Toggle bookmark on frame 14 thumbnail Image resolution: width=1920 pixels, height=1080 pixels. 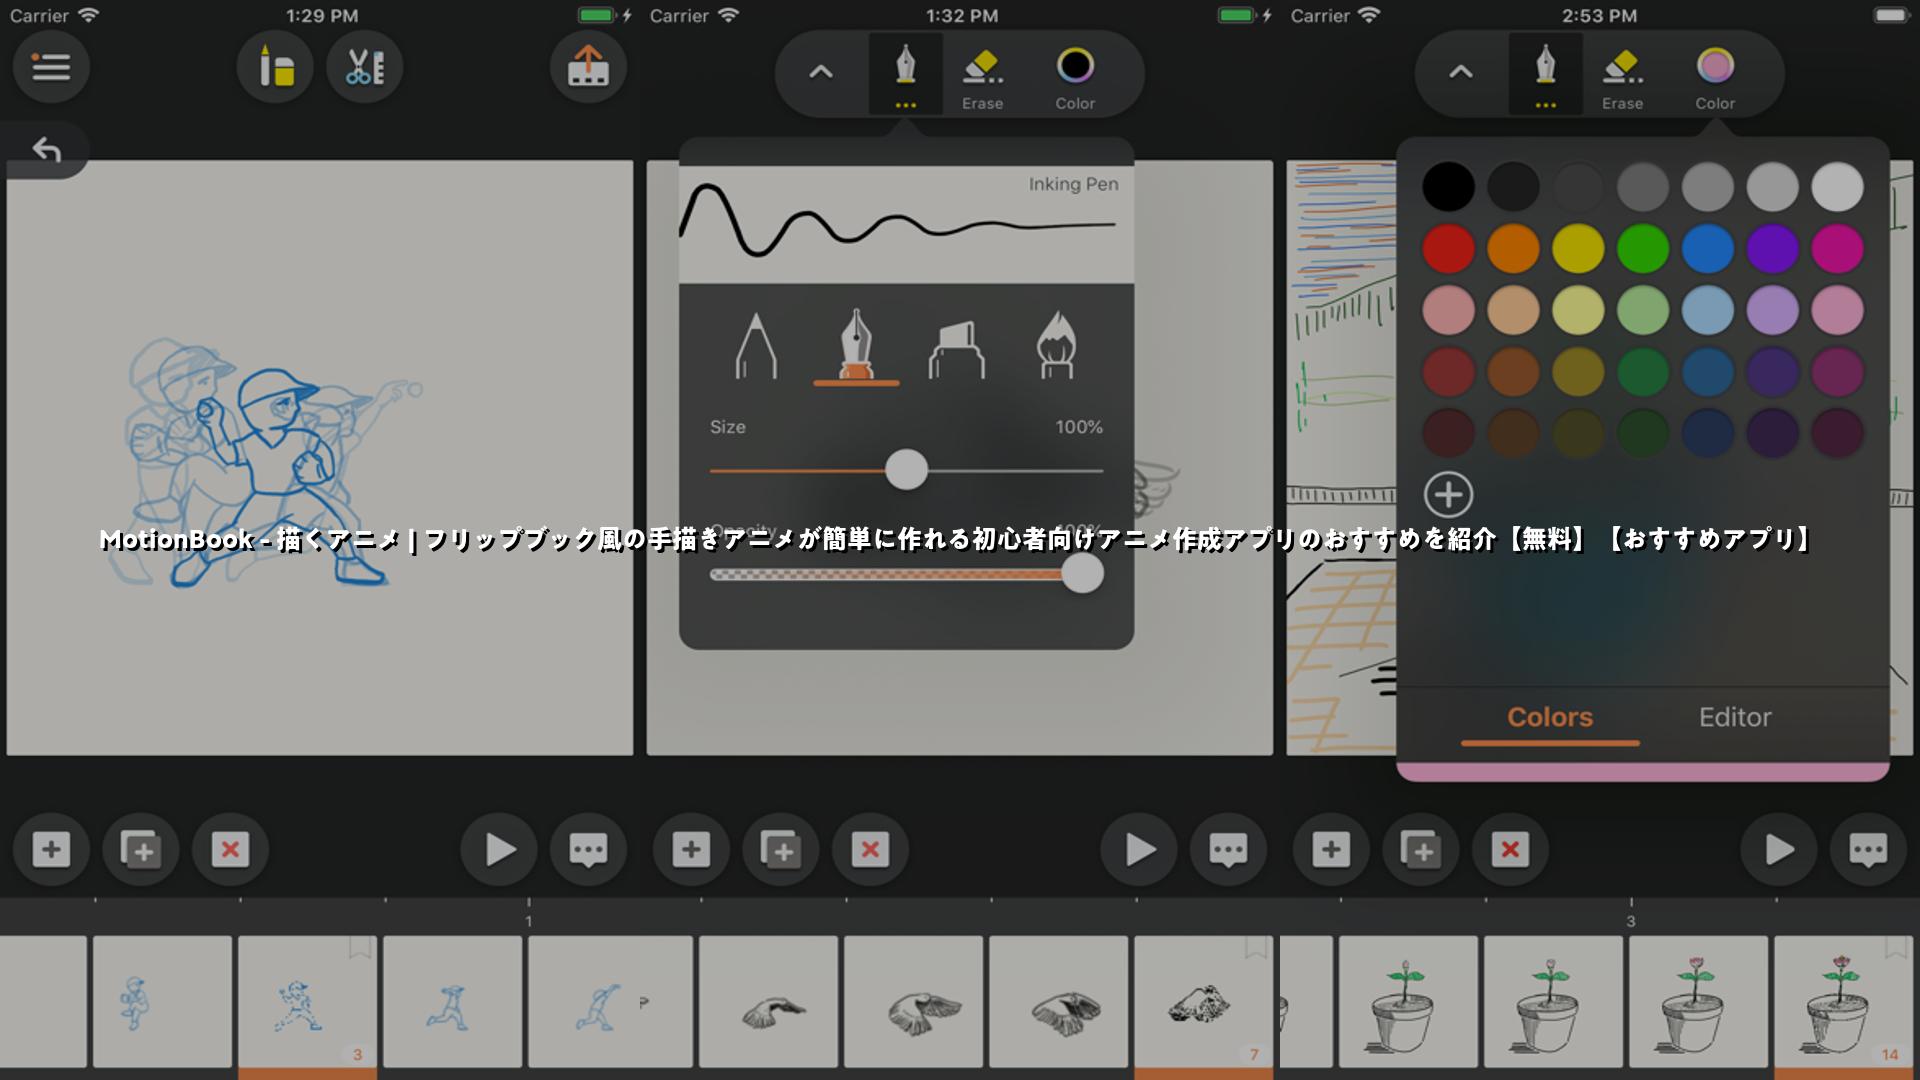tap(1895, 948)
